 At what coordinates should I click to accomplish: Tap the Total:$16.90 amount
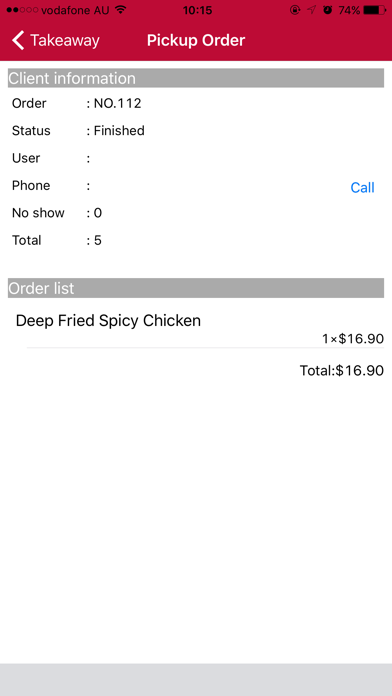(341, 370)
